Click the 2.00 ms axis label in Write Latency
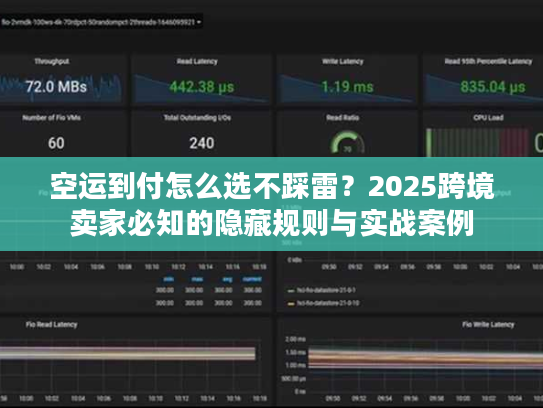This screenshot has height=408, width=543. [295, 339]
